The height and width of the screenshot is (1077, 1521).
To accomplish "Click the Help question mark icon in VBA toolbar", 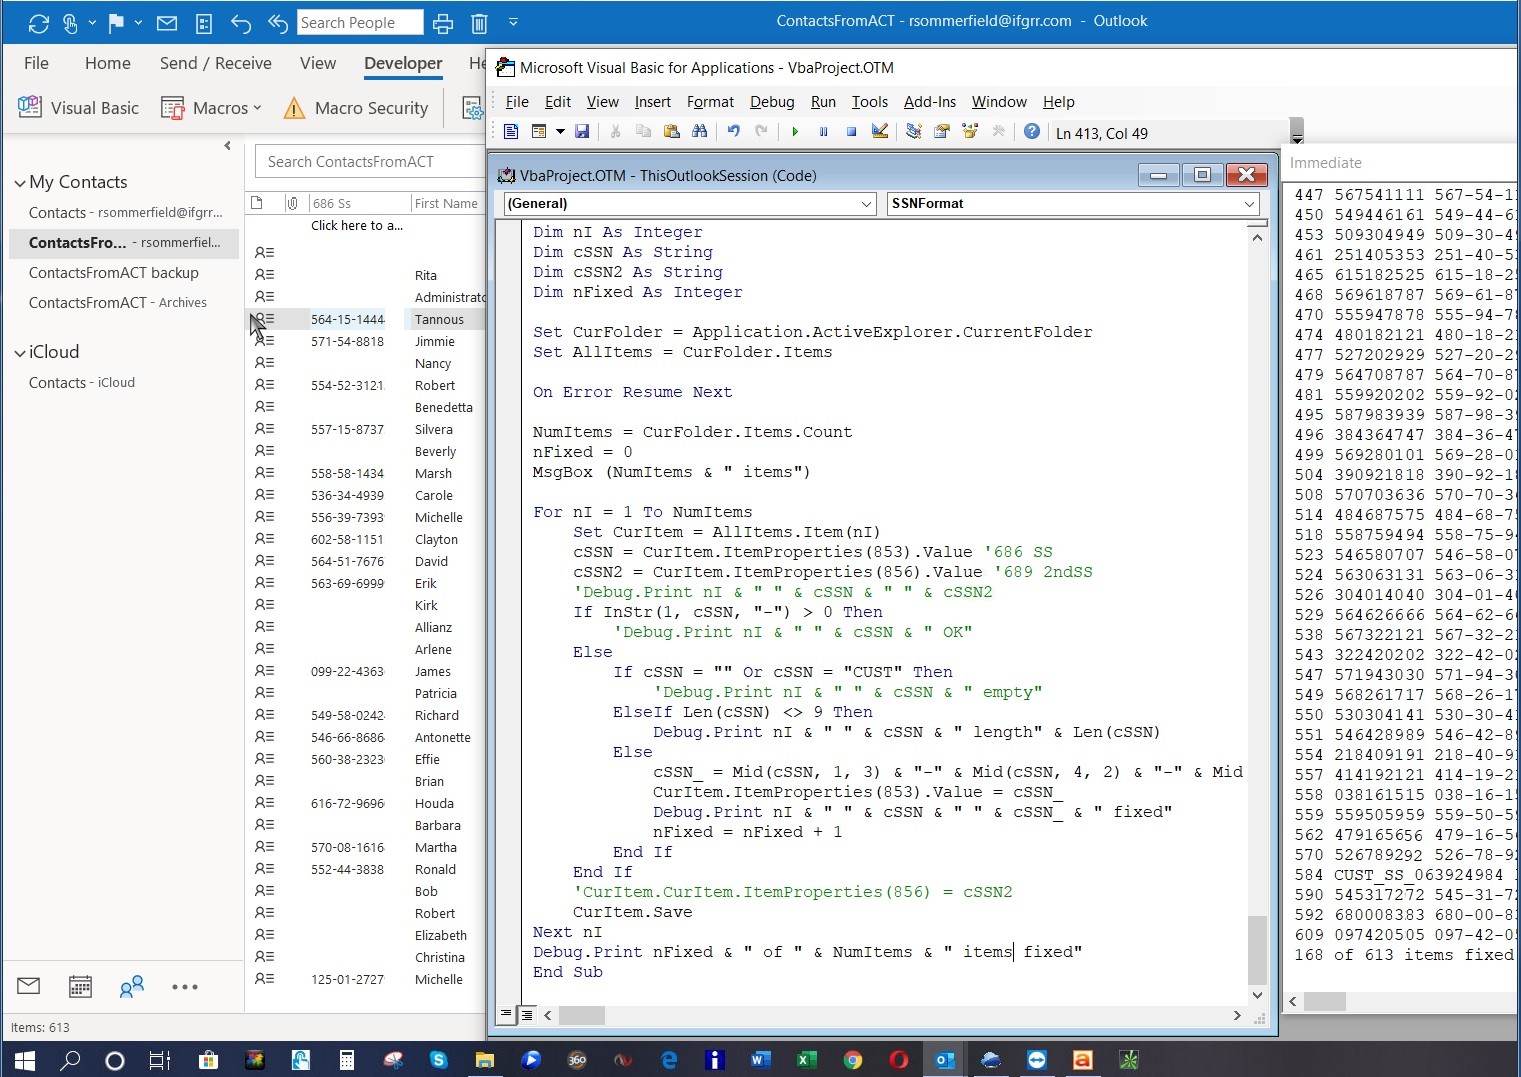I will coord(1032,131).
